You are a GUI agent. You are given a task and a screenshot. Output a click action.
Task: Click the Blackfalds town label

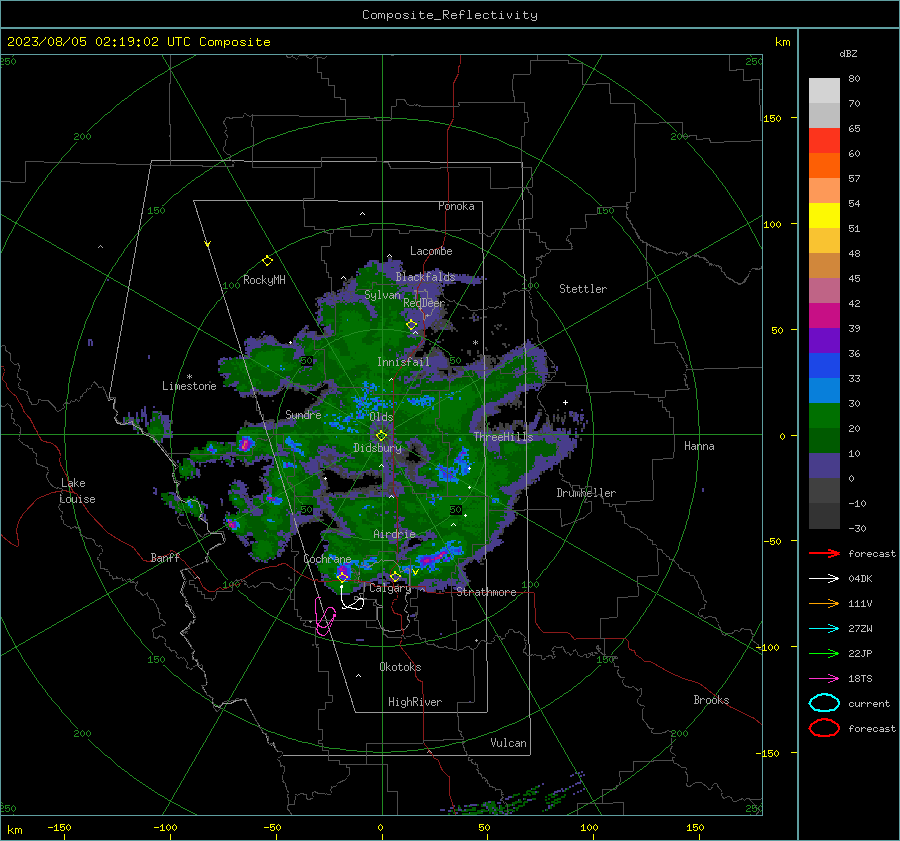click(x=425, y=277)
